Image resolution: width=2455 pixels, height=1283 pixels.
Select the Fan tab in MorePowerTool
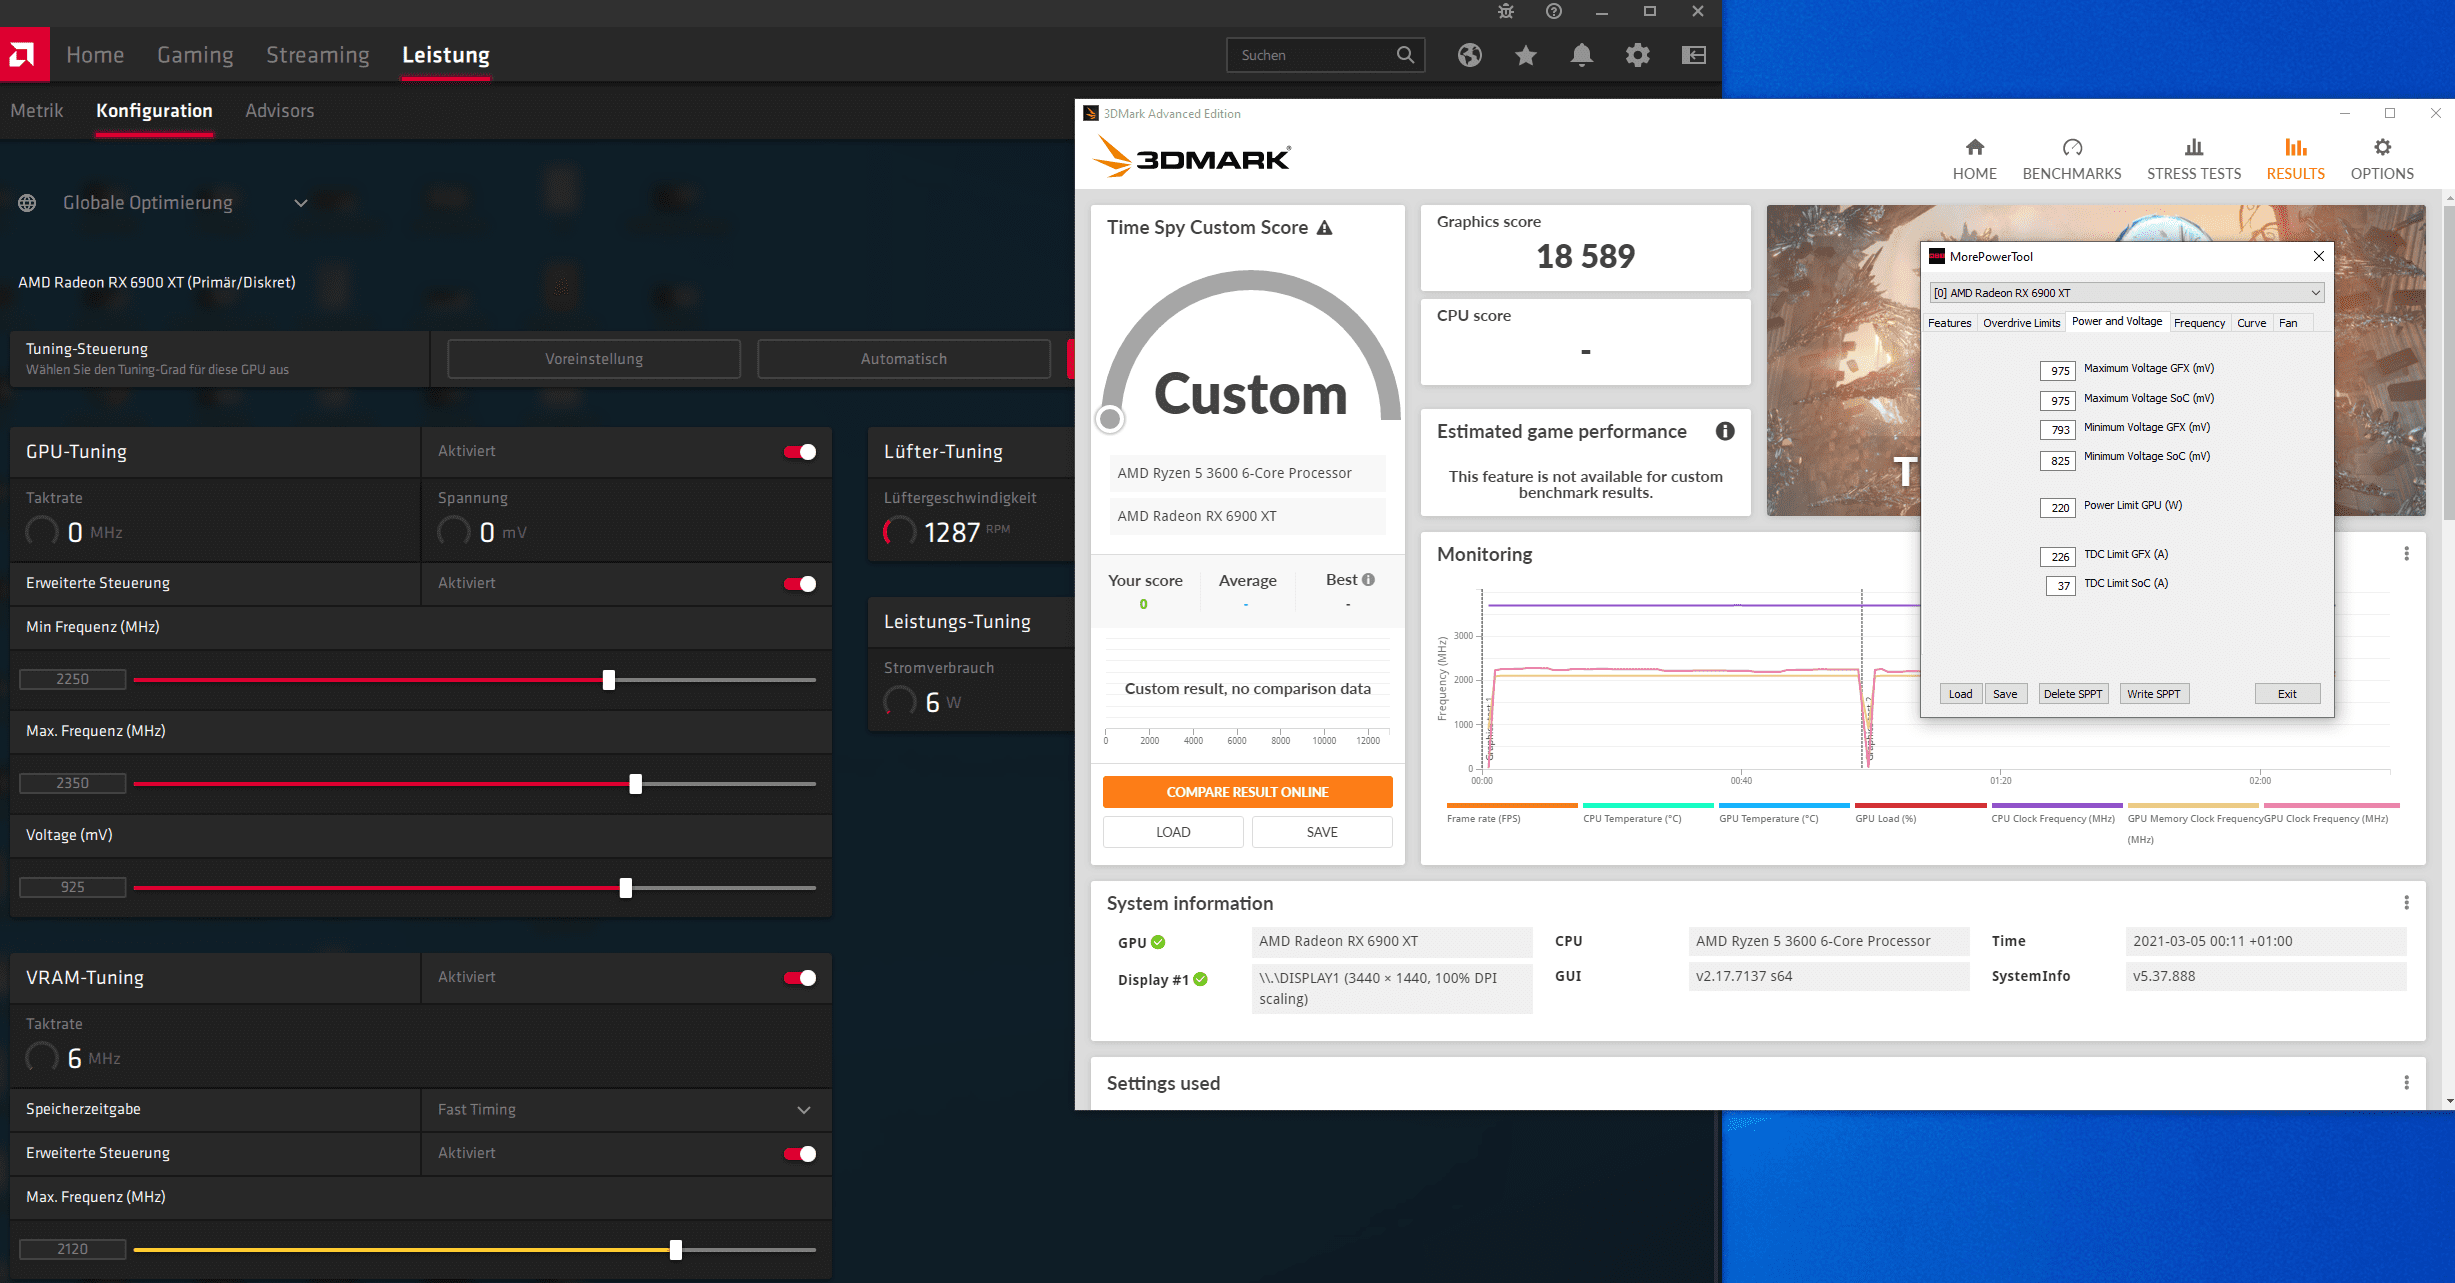2287,323
